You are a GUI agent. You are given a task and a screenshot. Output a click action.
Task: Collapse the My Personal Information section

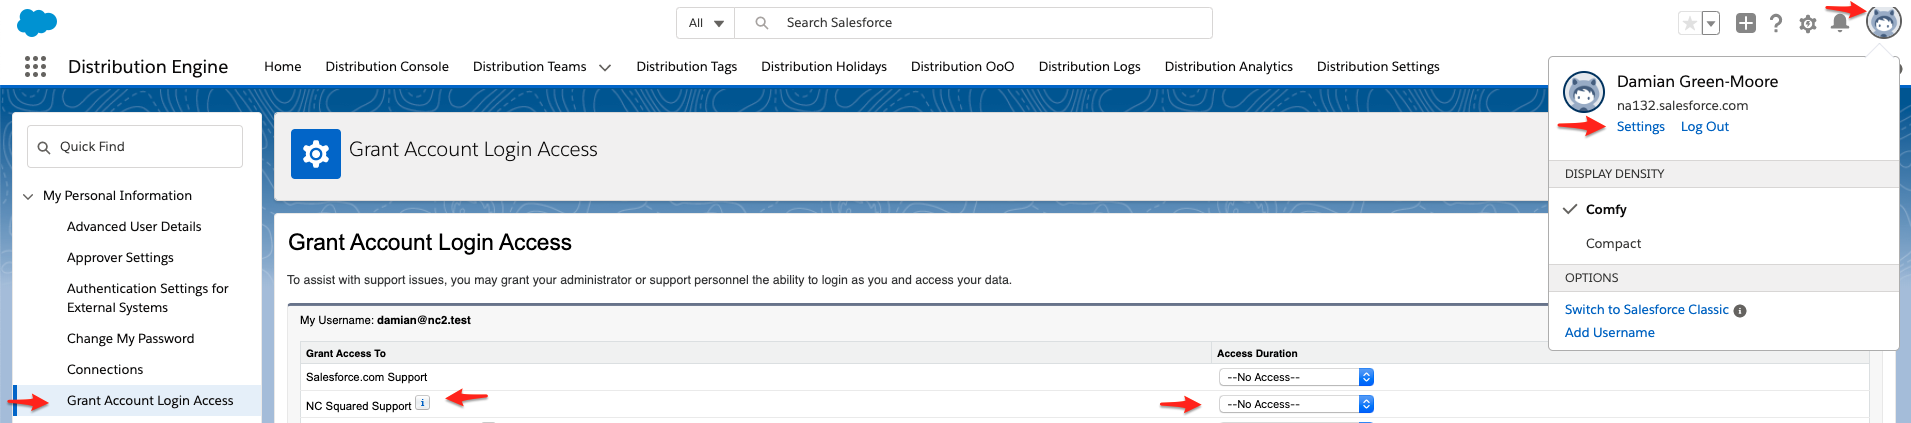click(x=28, y=196)
